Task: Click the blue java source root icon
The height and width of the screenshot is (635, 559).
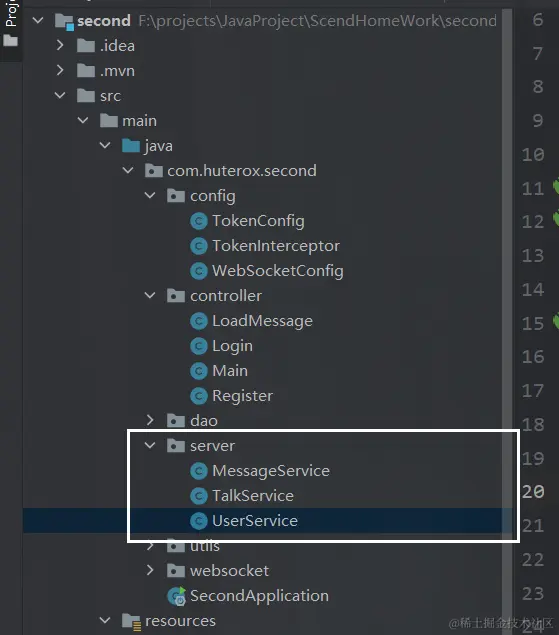Action: [x=131, y=146]
